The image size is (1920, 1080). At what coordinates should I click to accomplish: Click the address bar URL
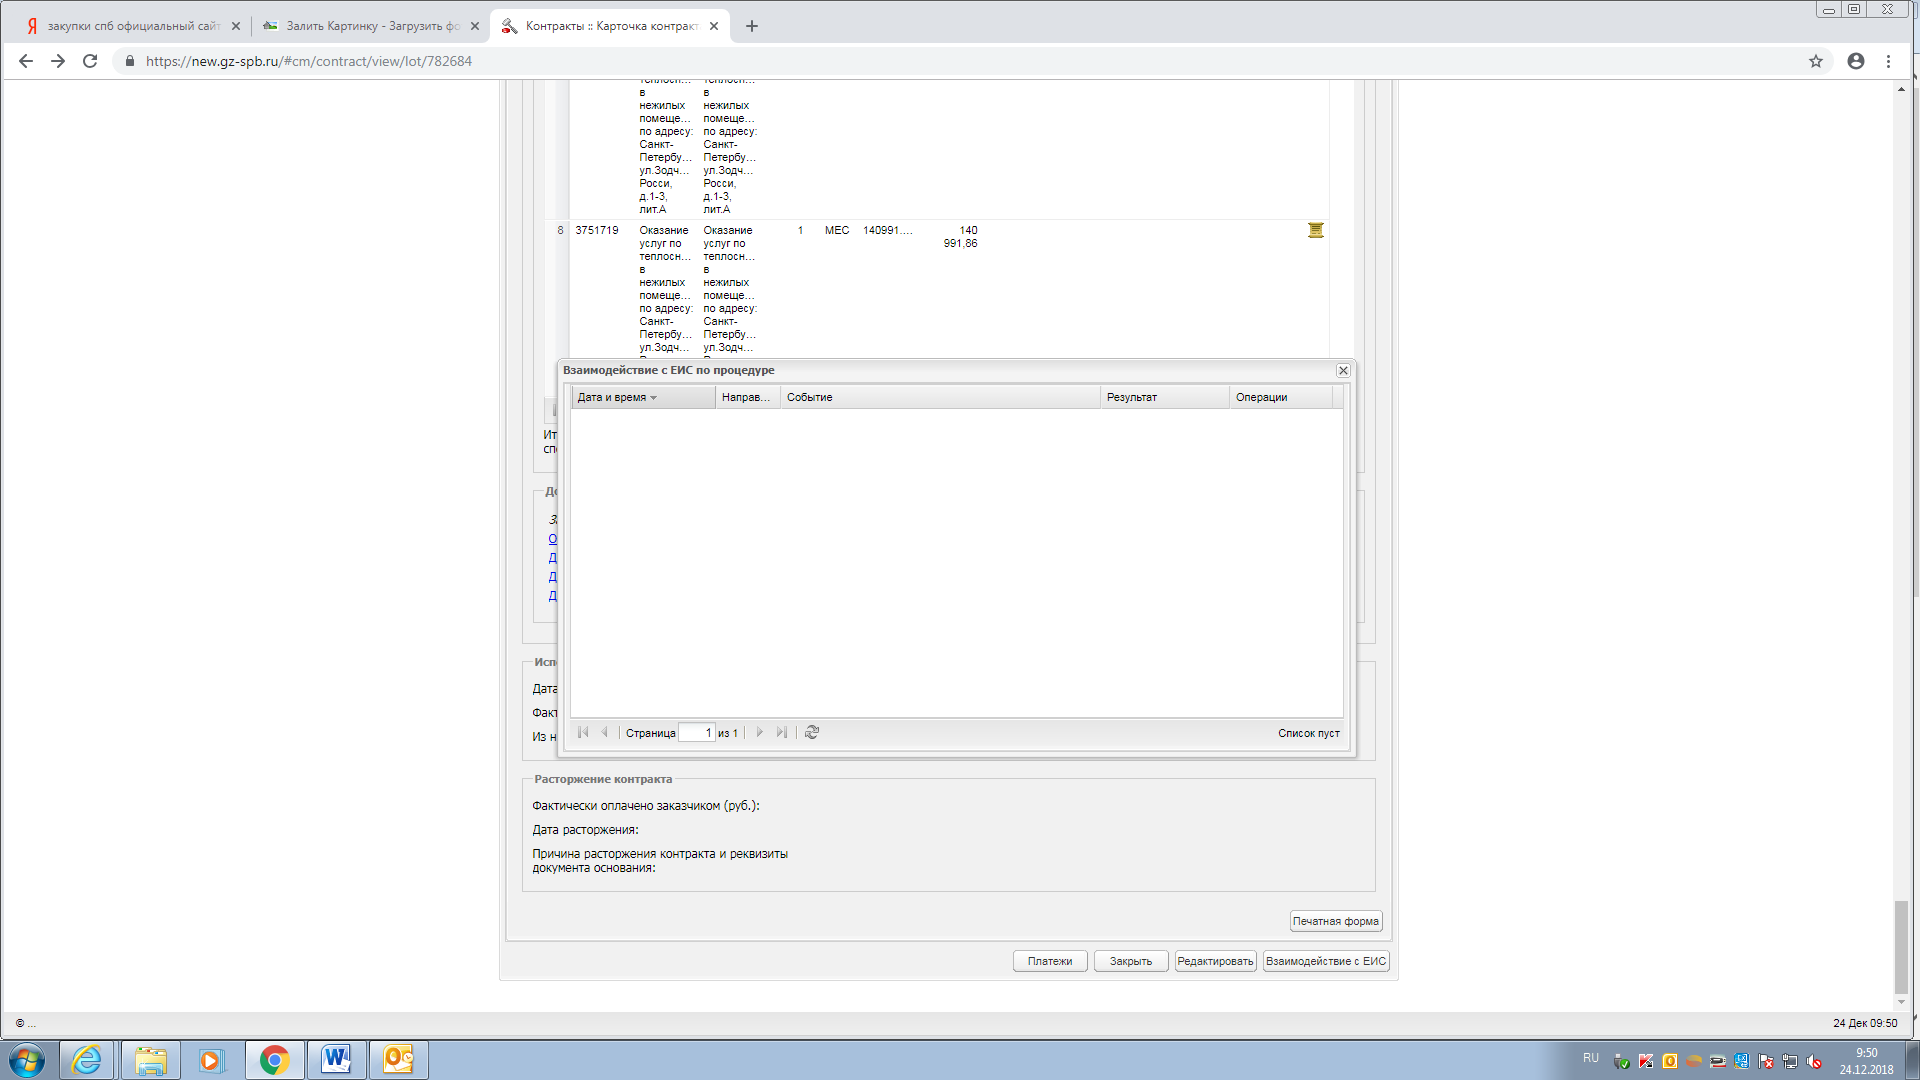[x=309, y=61]
